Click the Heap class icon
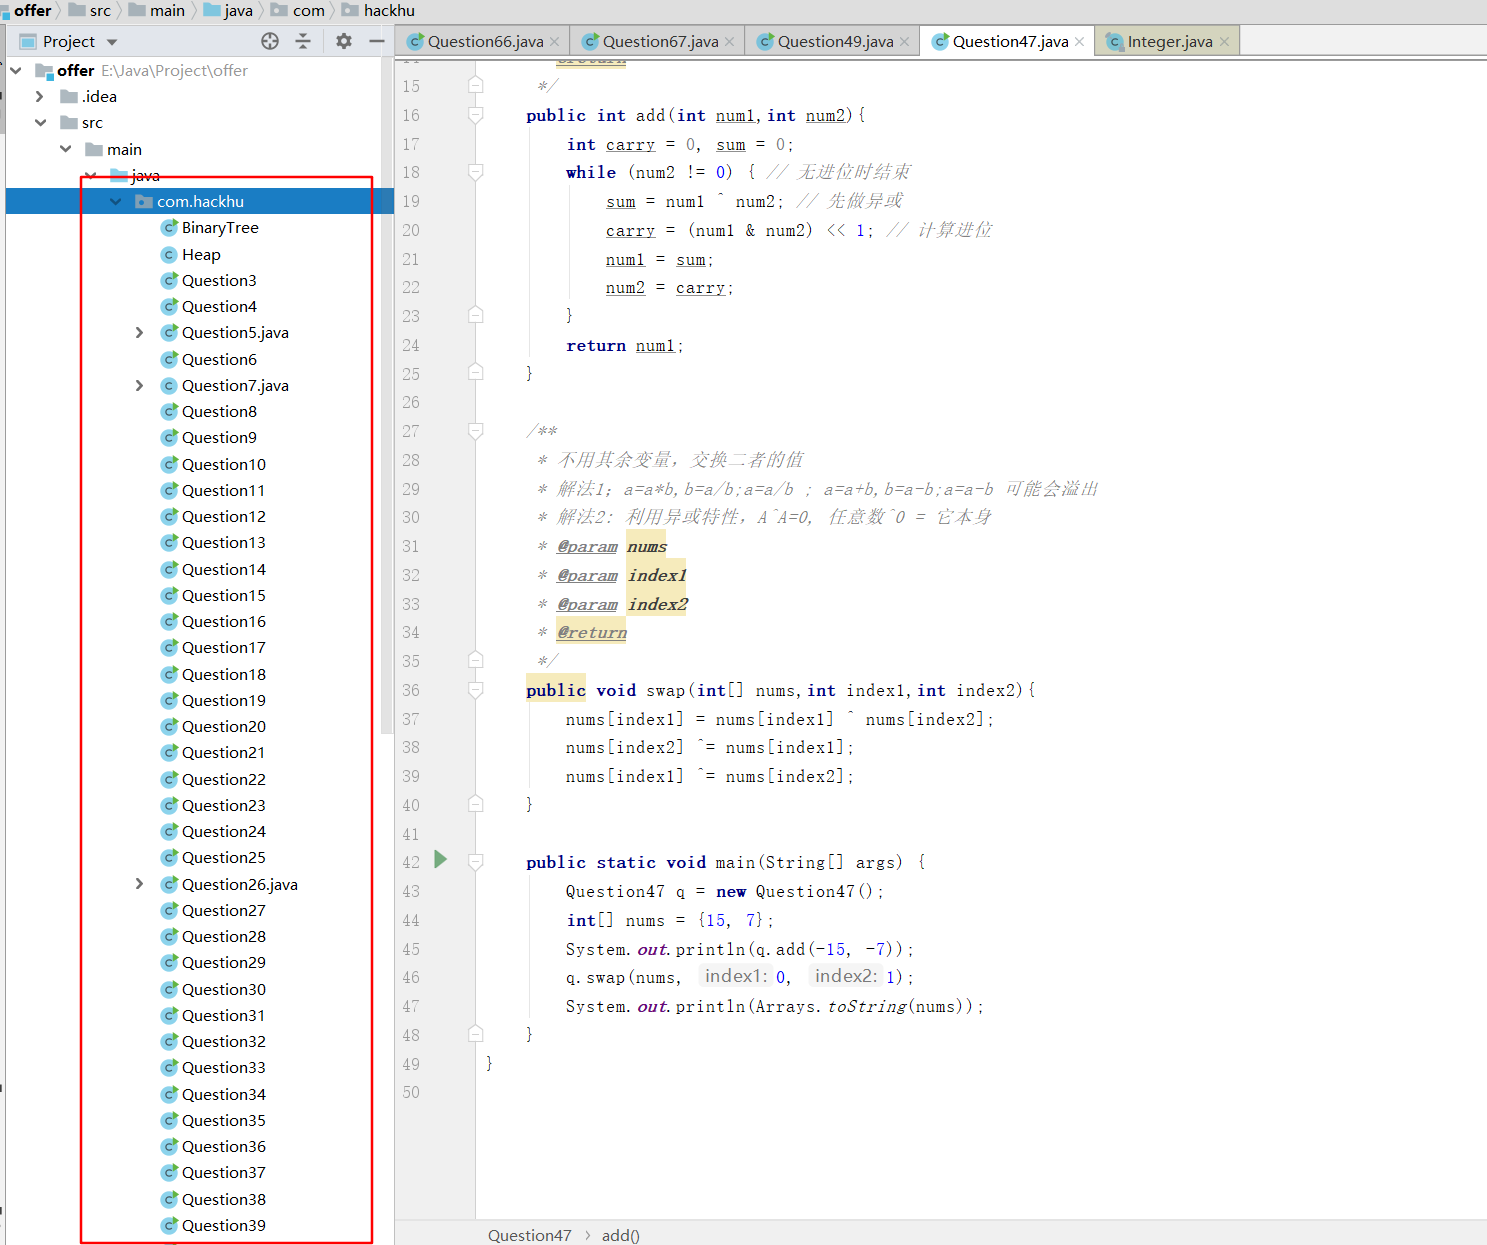1487x1245 pixels. [169, 254]
